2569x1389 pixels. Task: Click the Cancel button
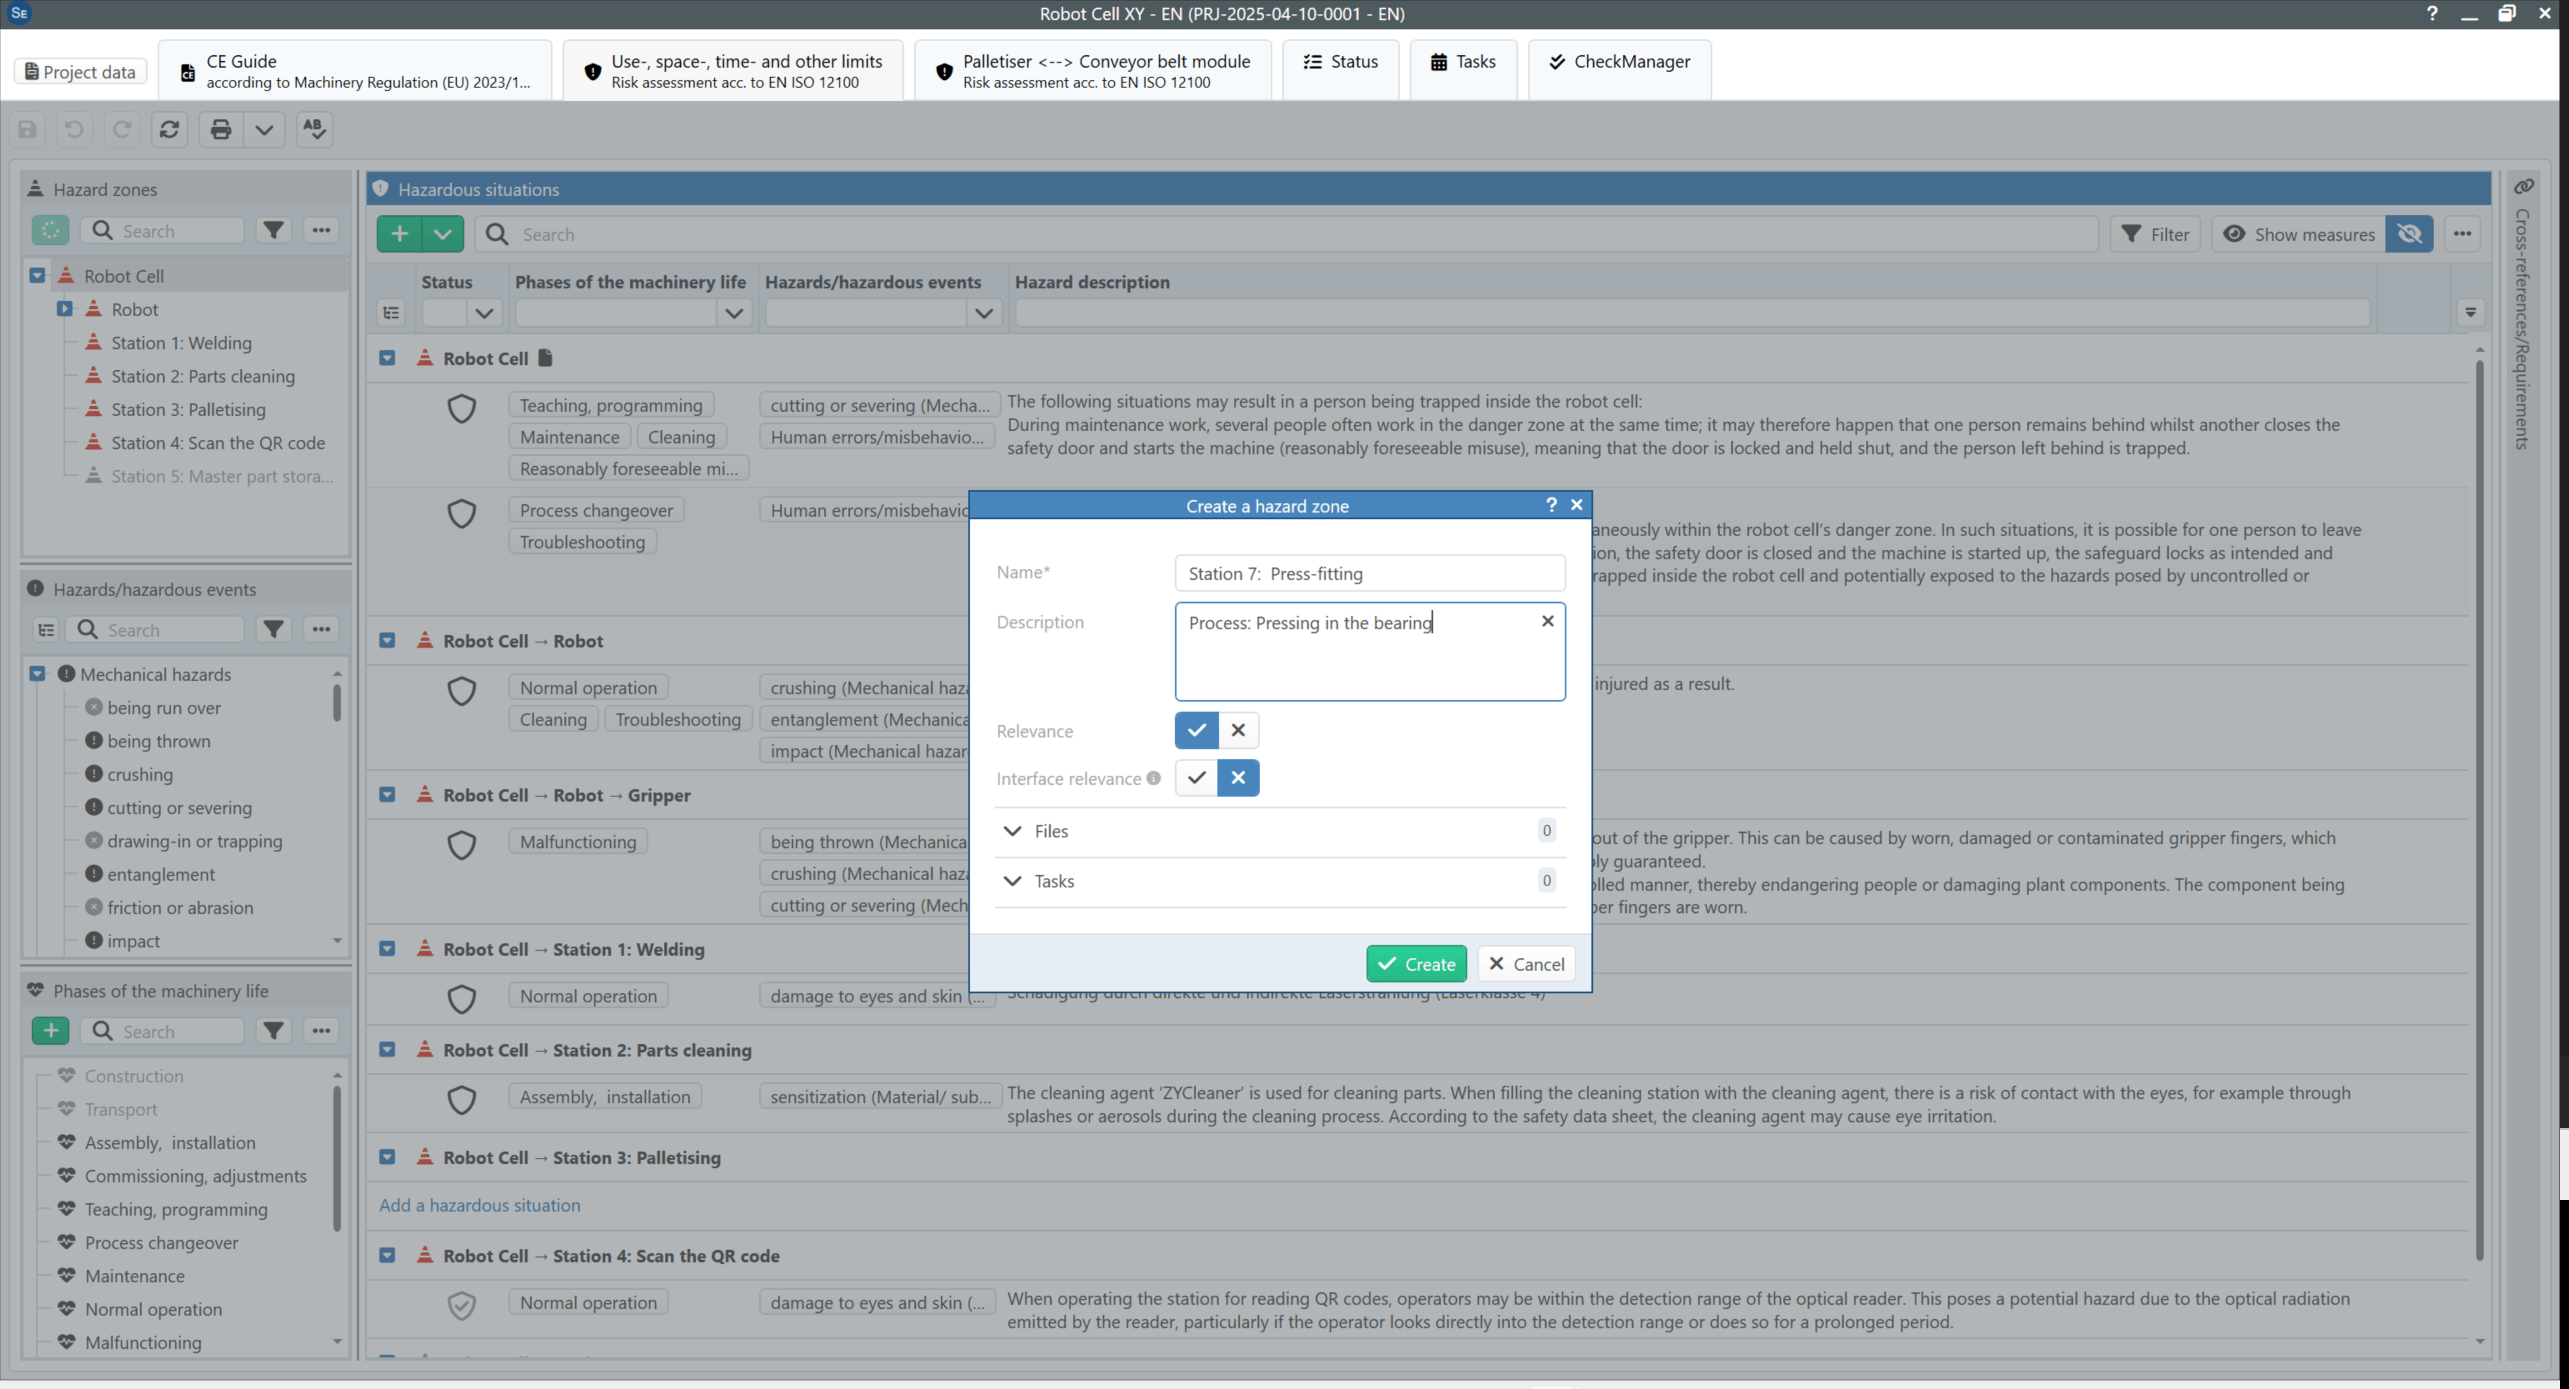tap(1526, 964)
